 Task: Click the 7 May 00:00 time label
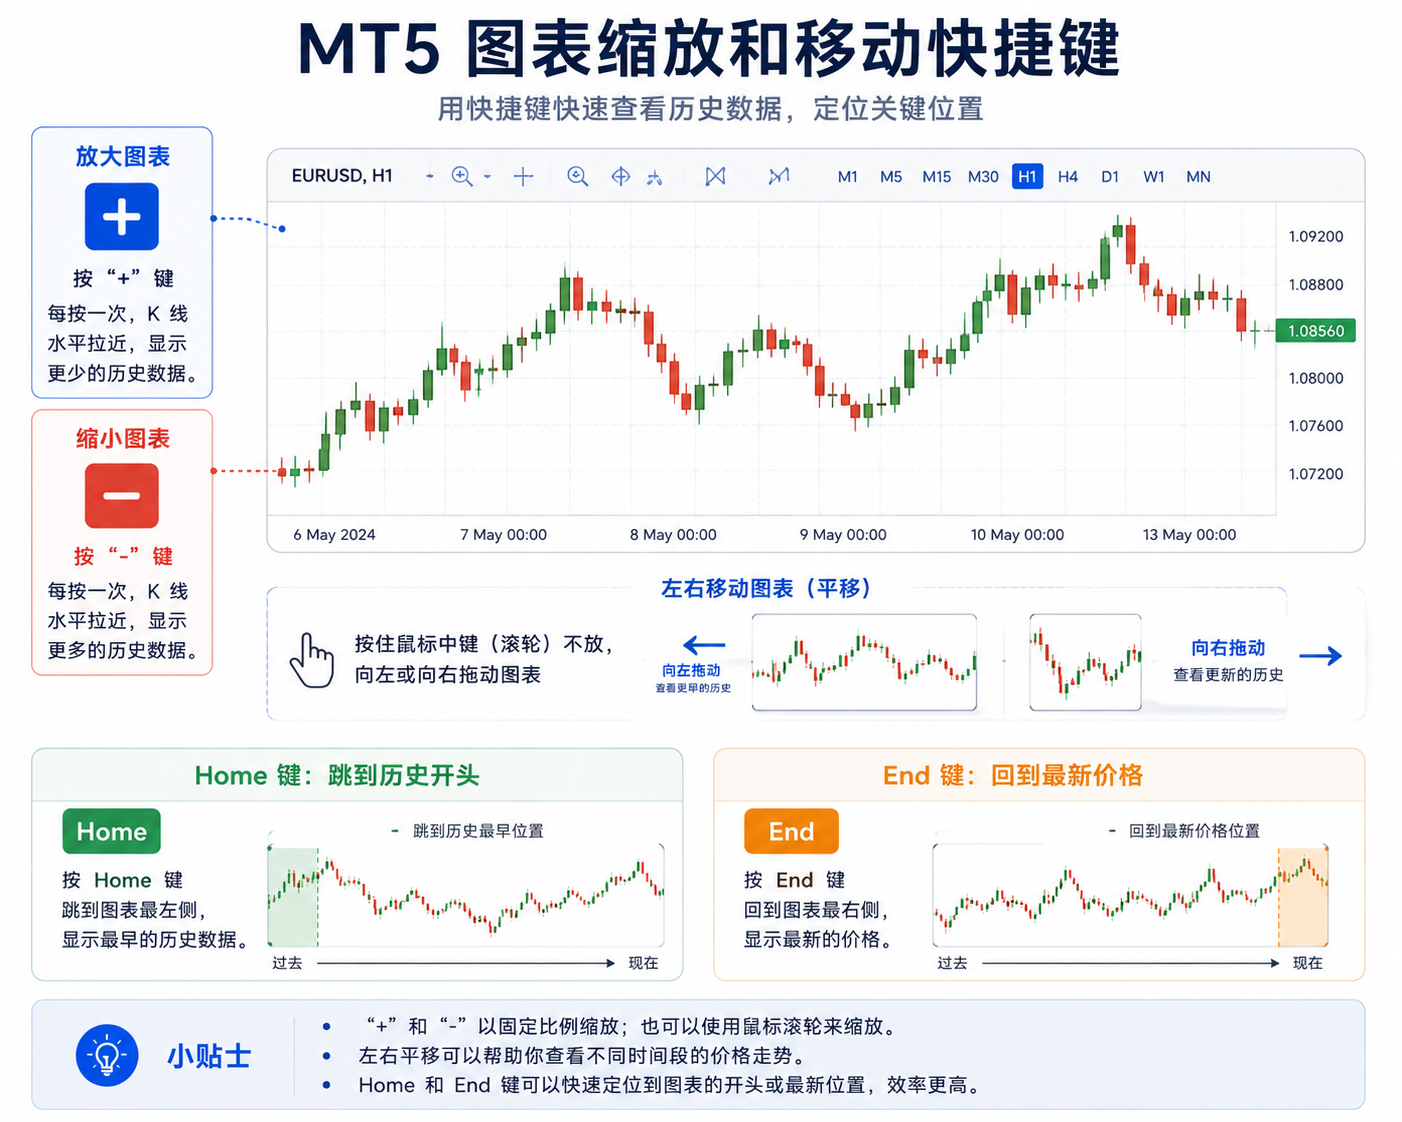pyautogui.click(x=503, y=535)
